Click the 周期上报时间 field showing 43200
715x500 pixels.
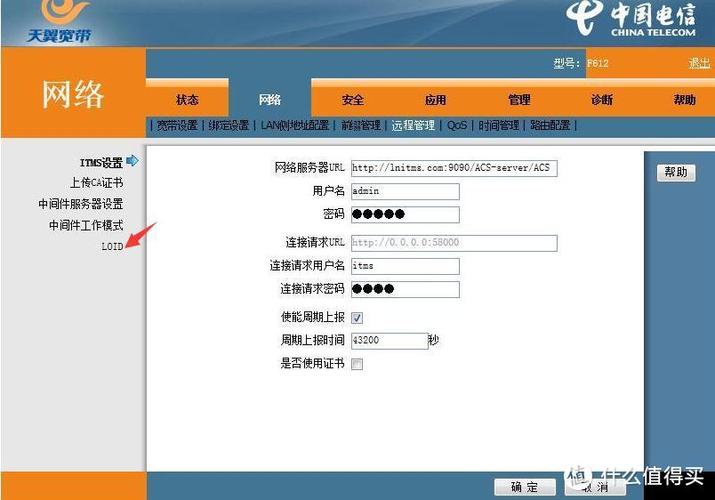(389, 340)
